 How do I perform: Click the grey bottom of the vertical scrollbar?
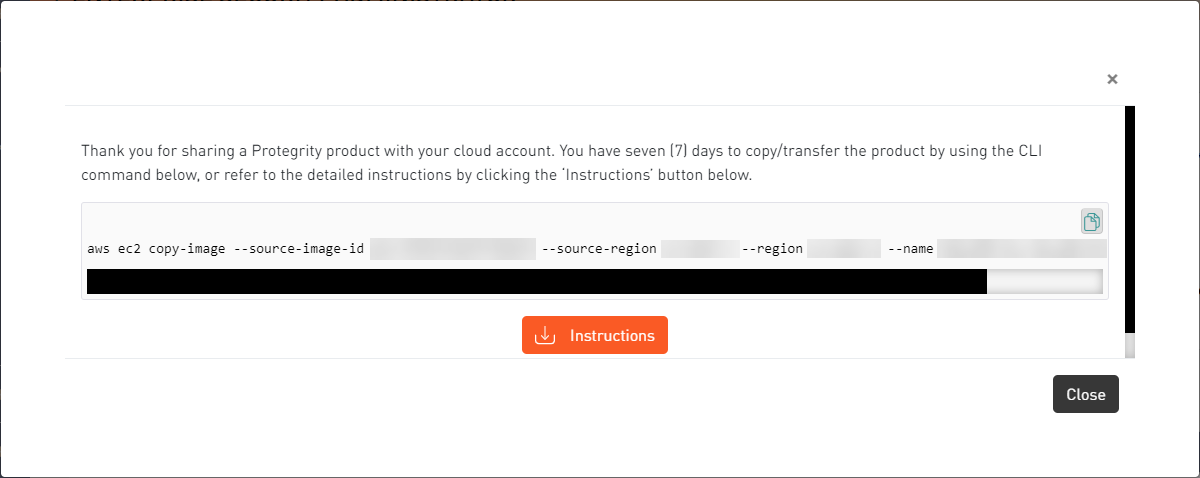click(1130, 346)
